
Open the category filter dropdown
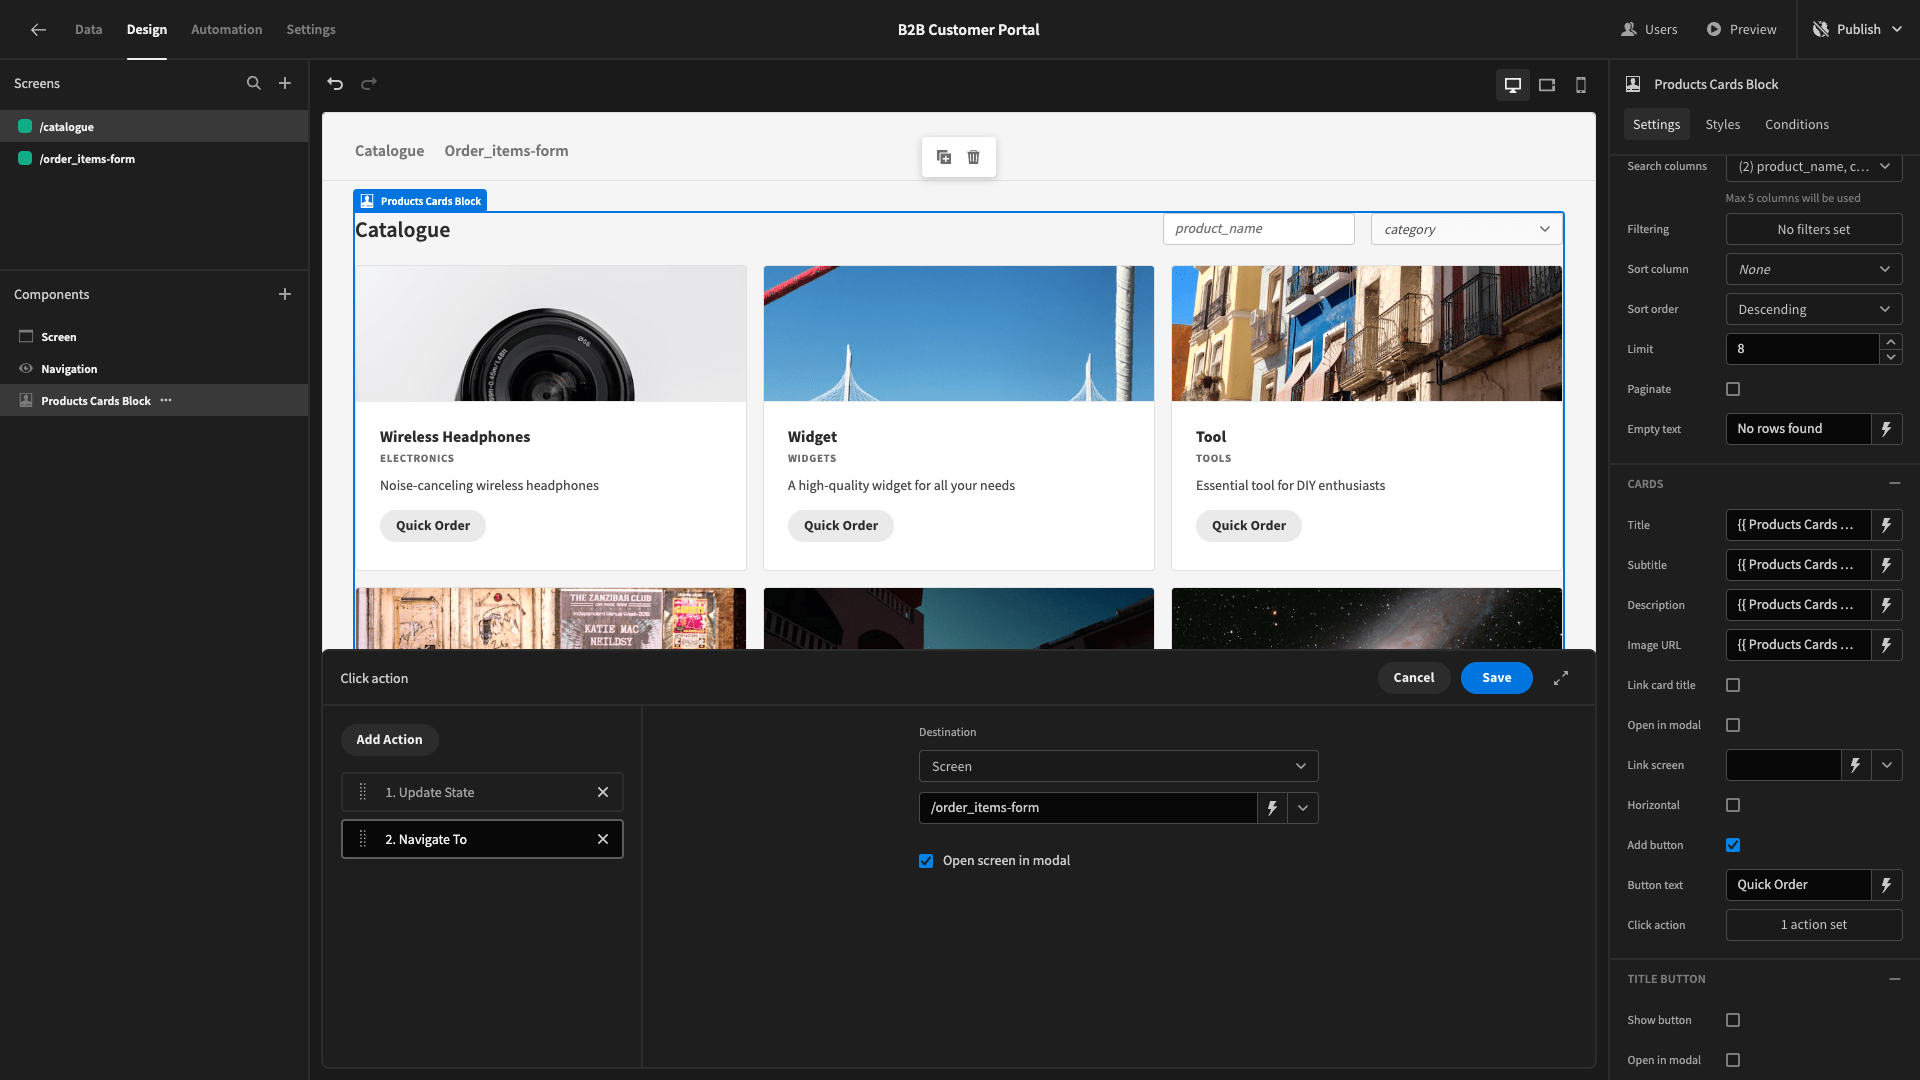(x=1466, y=229)
